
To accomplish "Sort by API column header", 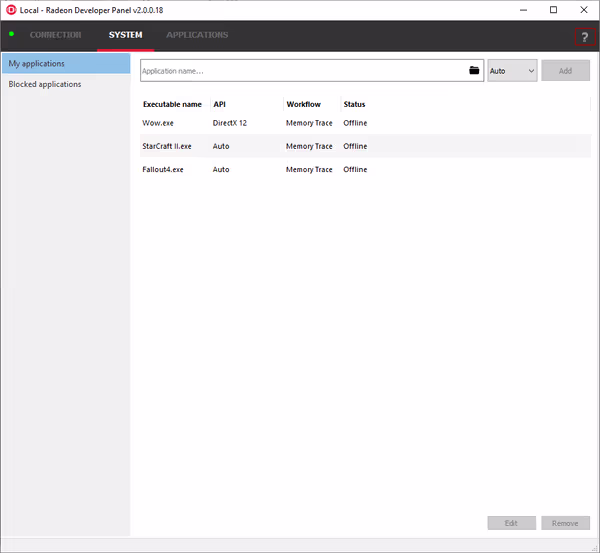I will click(x=220, y=104).
